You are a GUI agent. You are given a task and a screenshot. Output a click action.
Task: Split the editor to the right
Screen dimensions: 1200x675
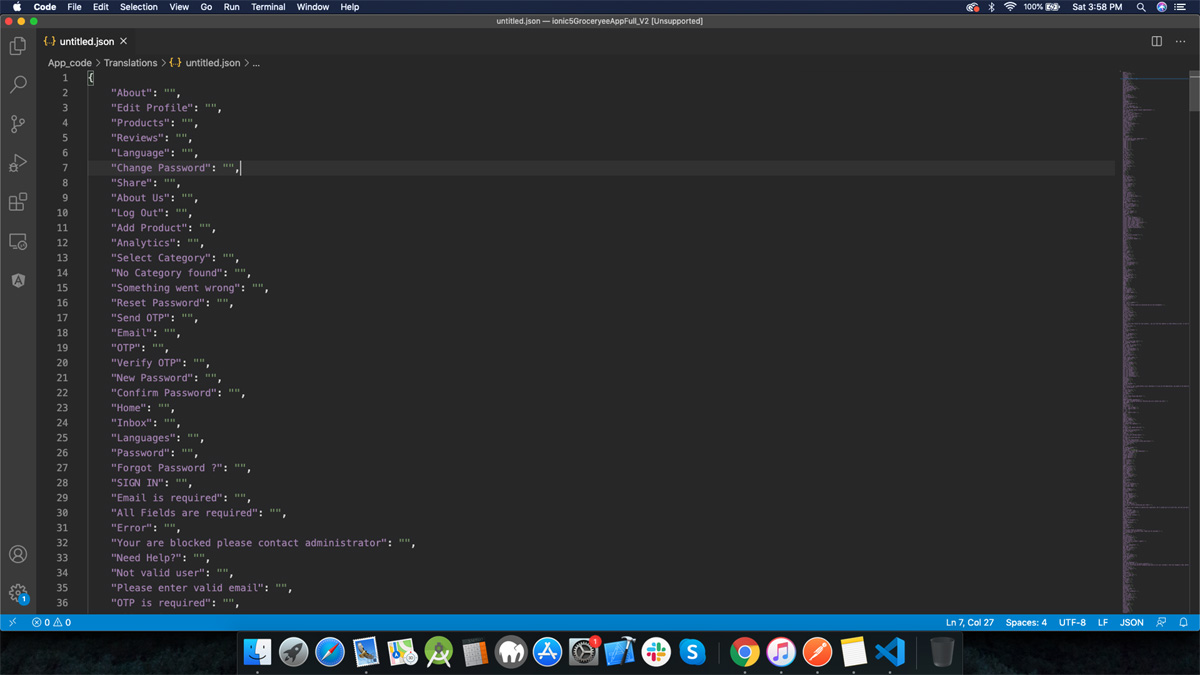pos(1156,42)
